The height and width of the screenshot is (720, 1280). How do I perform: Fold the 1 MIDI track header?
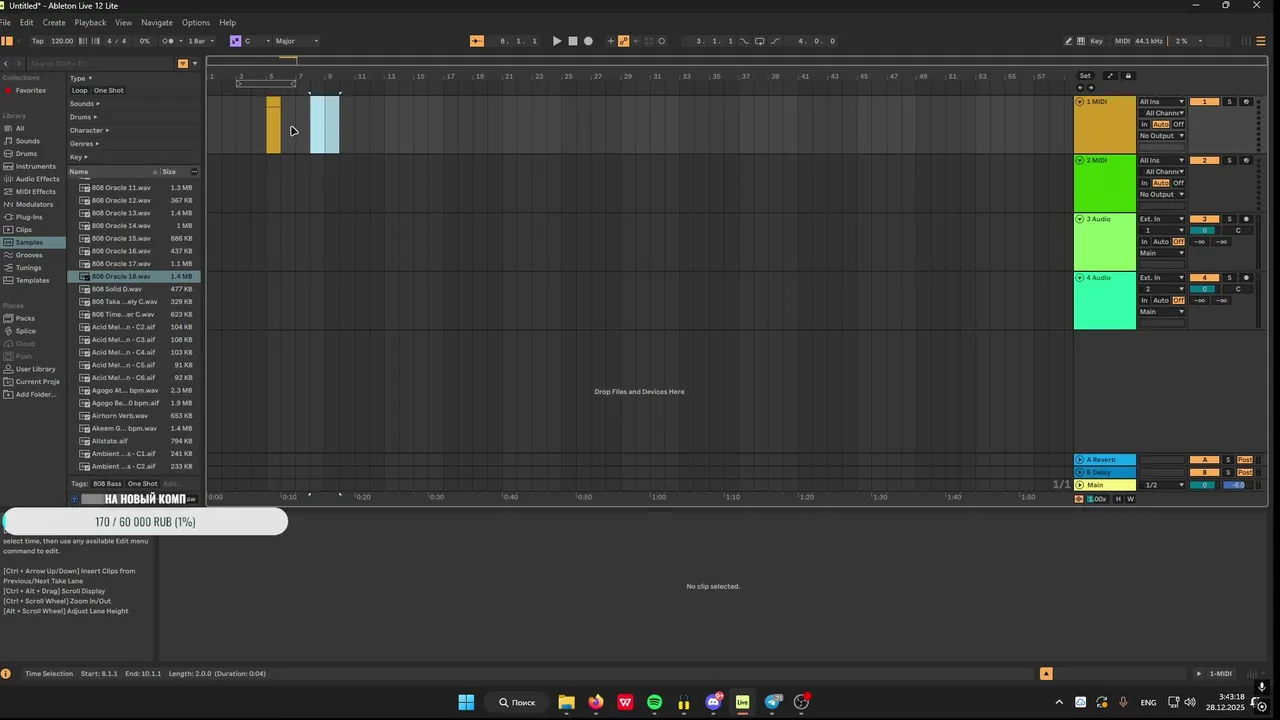click(x=1080, y=102)
